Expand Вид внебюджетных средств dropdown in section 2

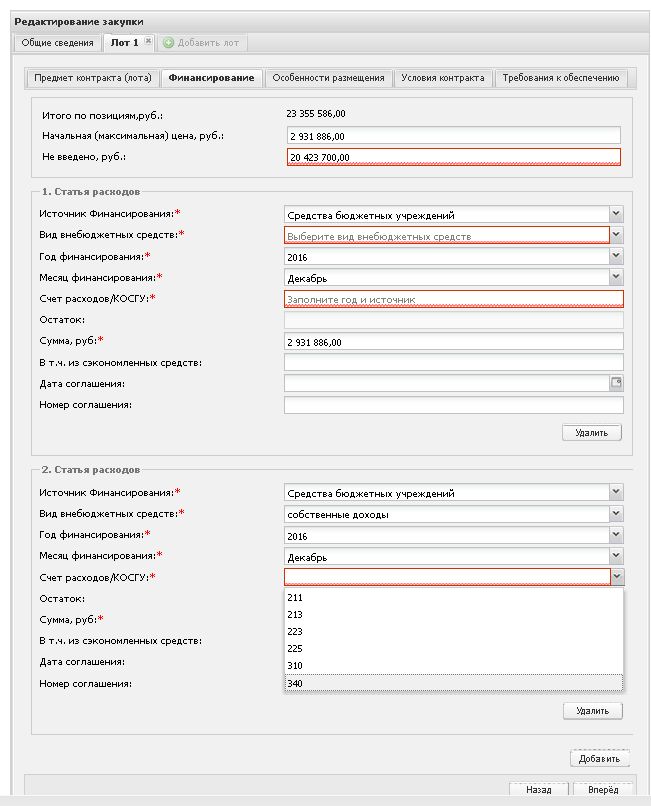[x=616, y=514]
